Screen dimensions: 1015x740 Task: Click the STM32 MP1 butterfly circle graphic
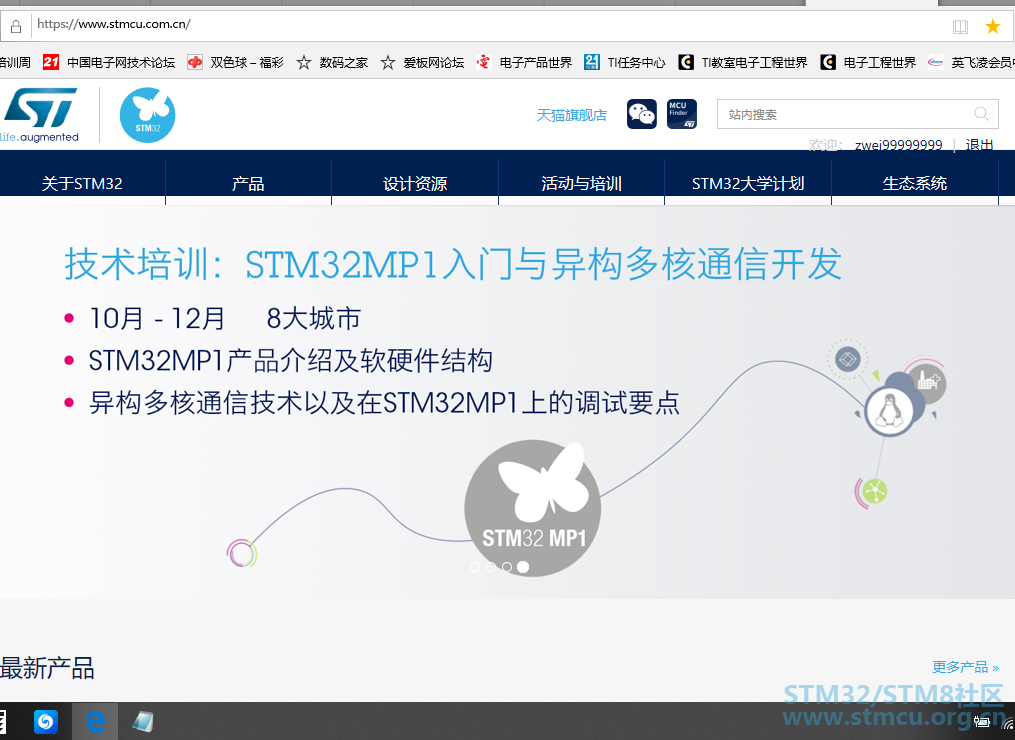pyautogui.click(x=533, y=508)
